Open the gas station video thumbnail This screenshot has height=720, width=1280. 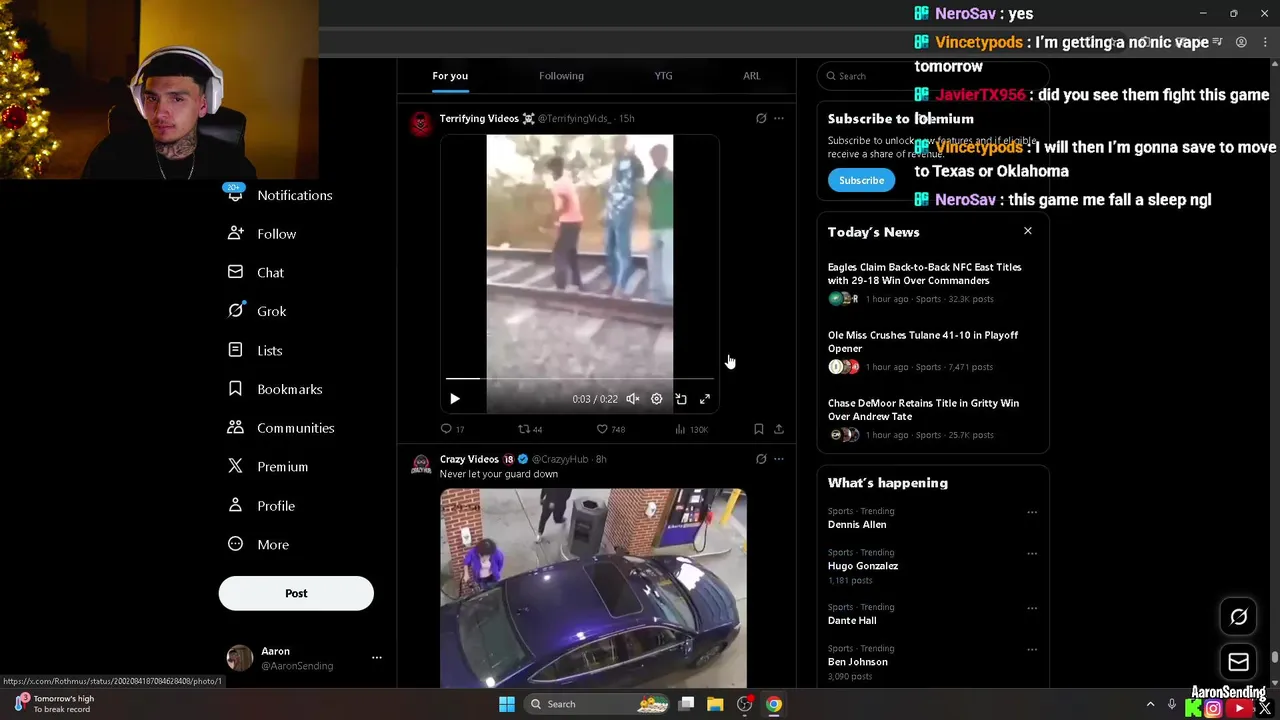593,588
